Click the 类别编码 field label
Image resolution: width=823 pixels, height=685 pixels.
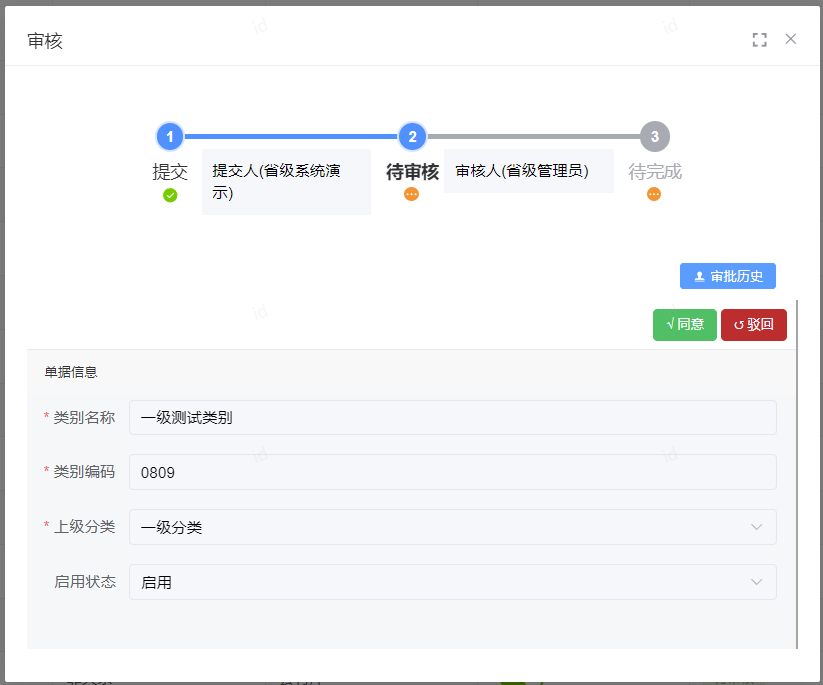[84, 472]
